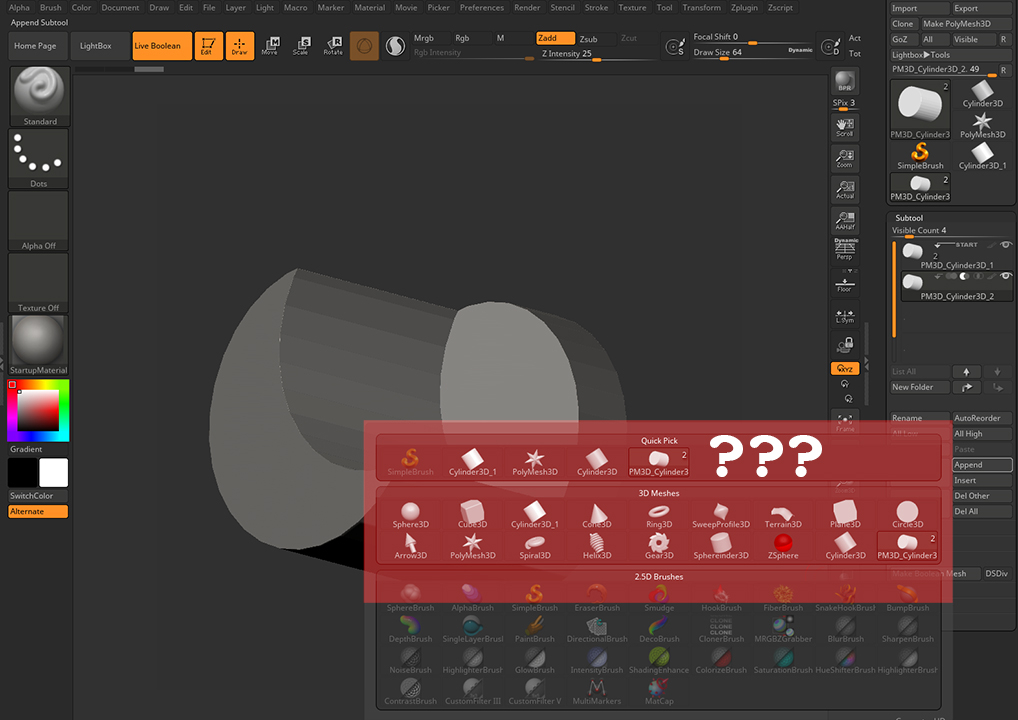Click the camera lock icon
The width and height of the screenshot is (1018, 720).
pos(845,345)
